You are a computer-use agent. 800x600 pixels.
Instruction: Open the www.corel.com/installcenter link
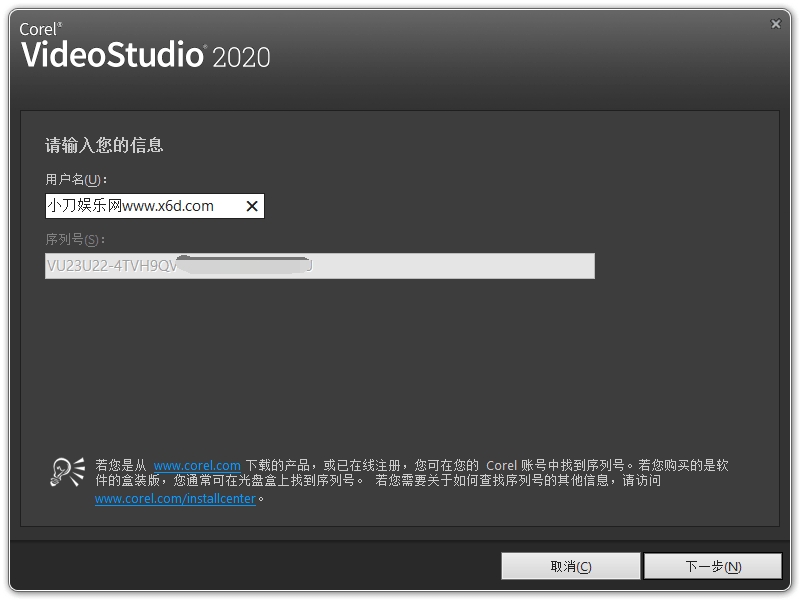pyautogui.click(x=175, y=499)
